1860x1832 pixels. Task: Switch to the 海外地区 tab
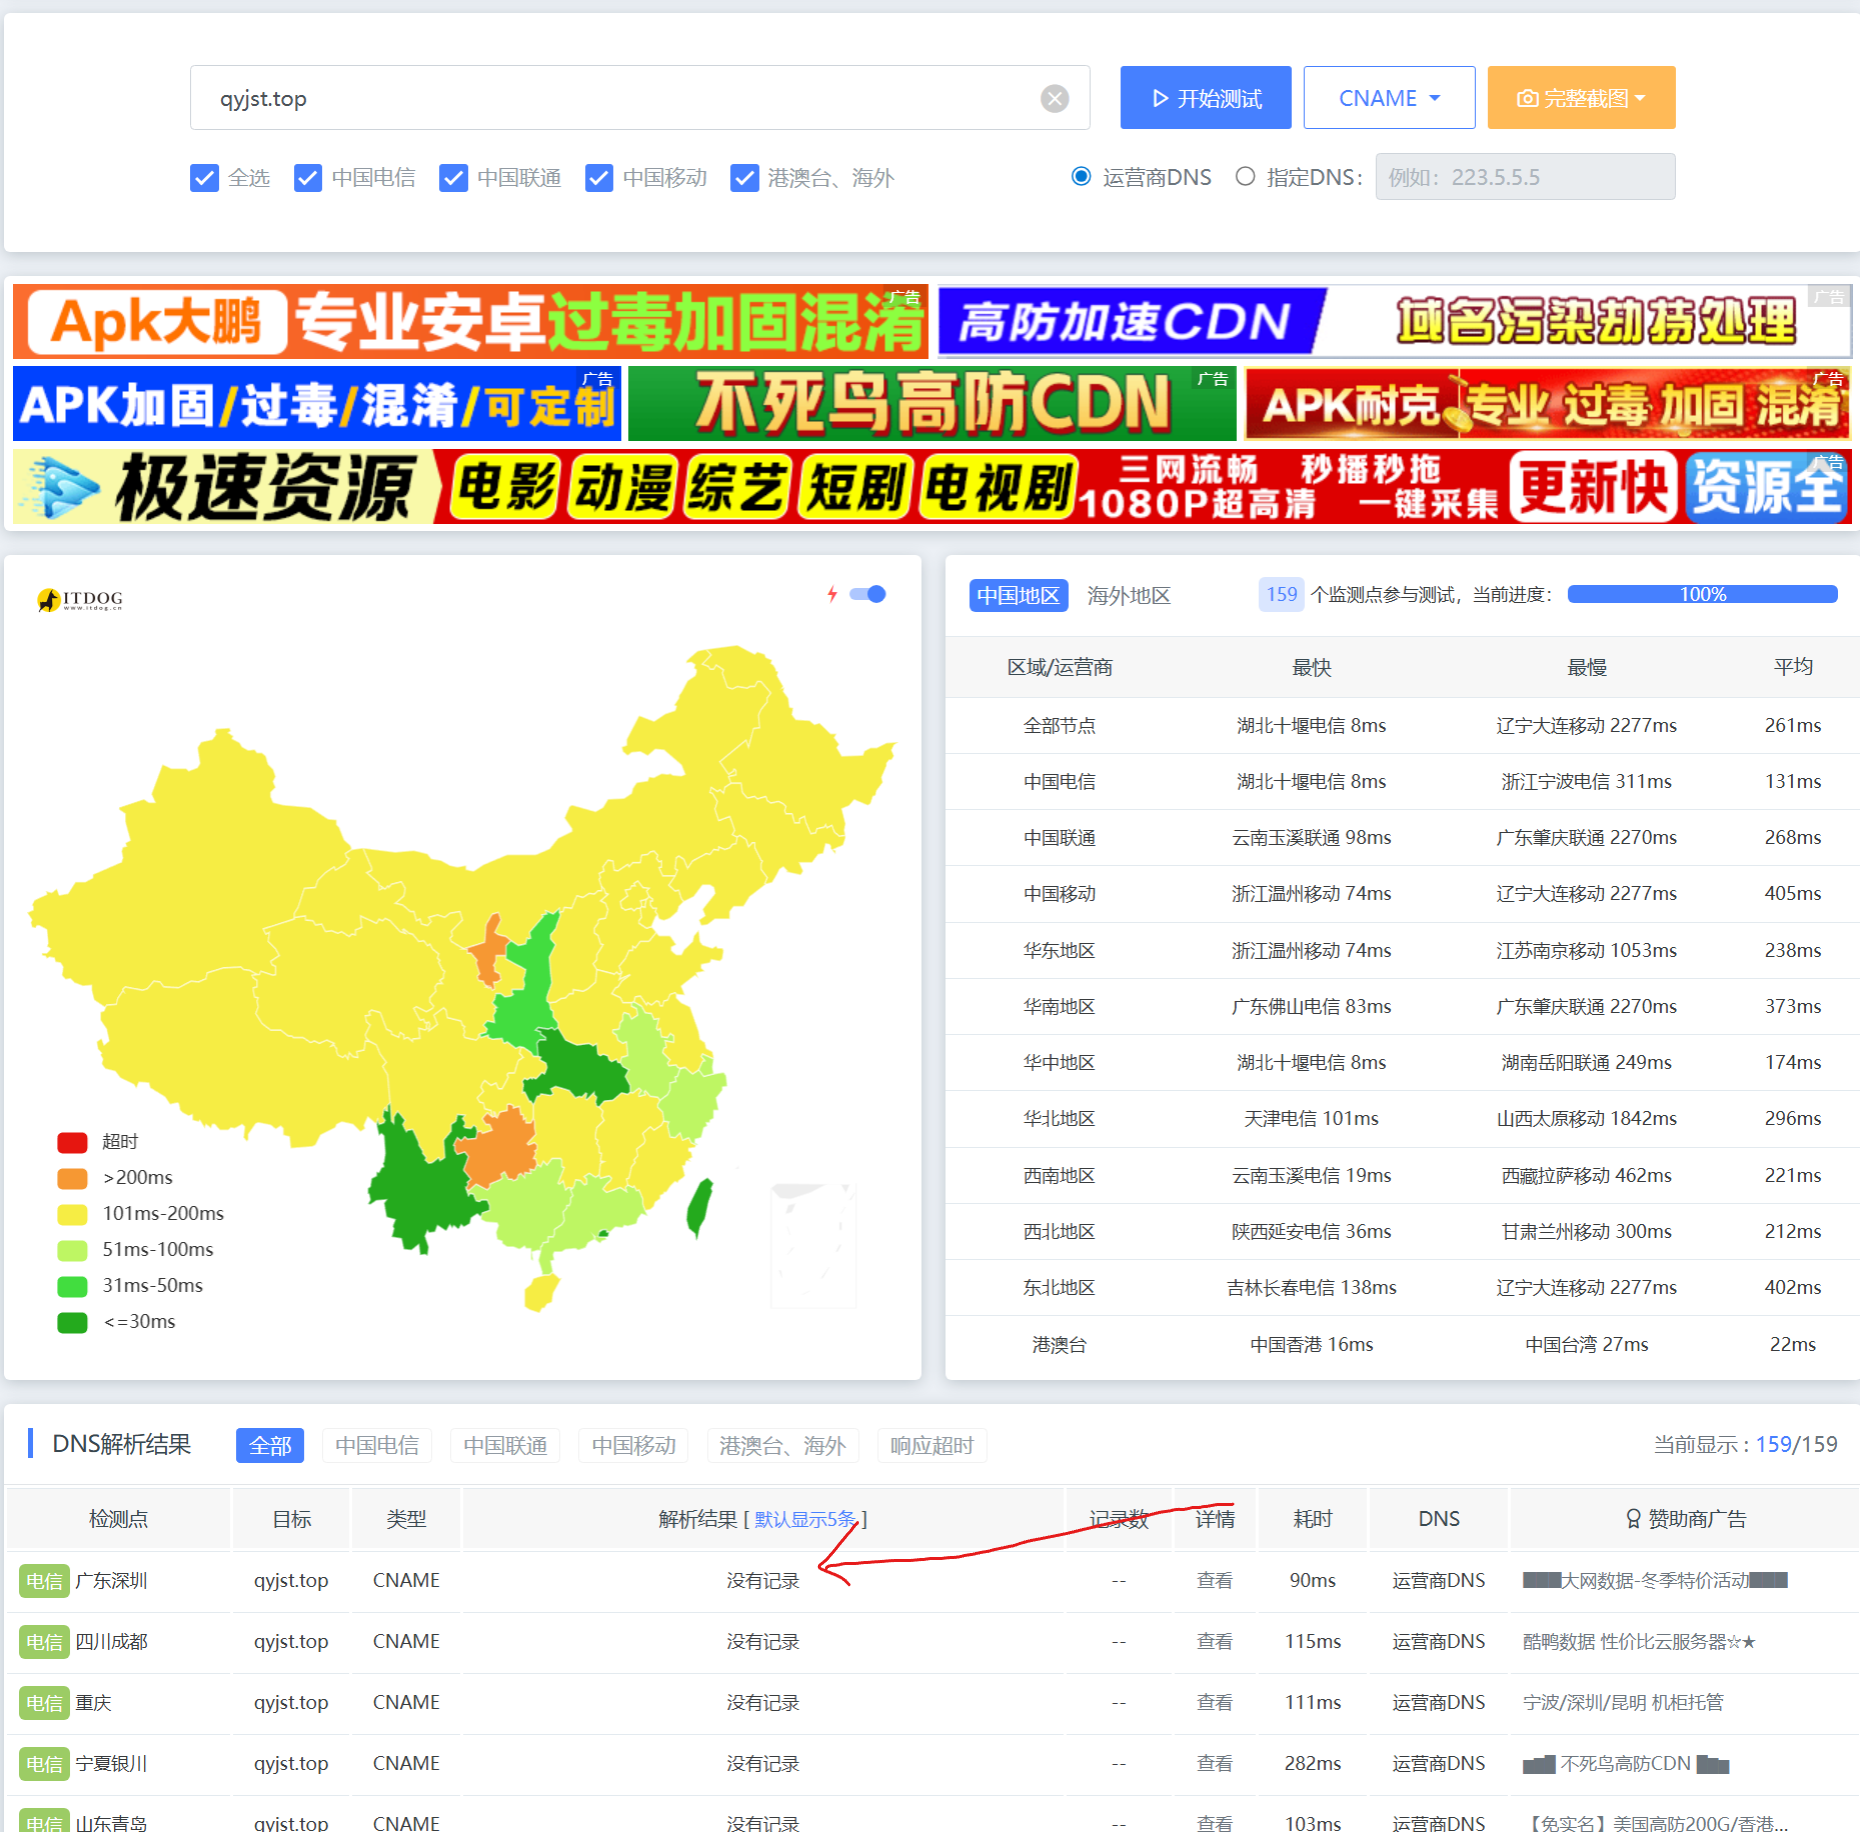[x=1128, y=596]
